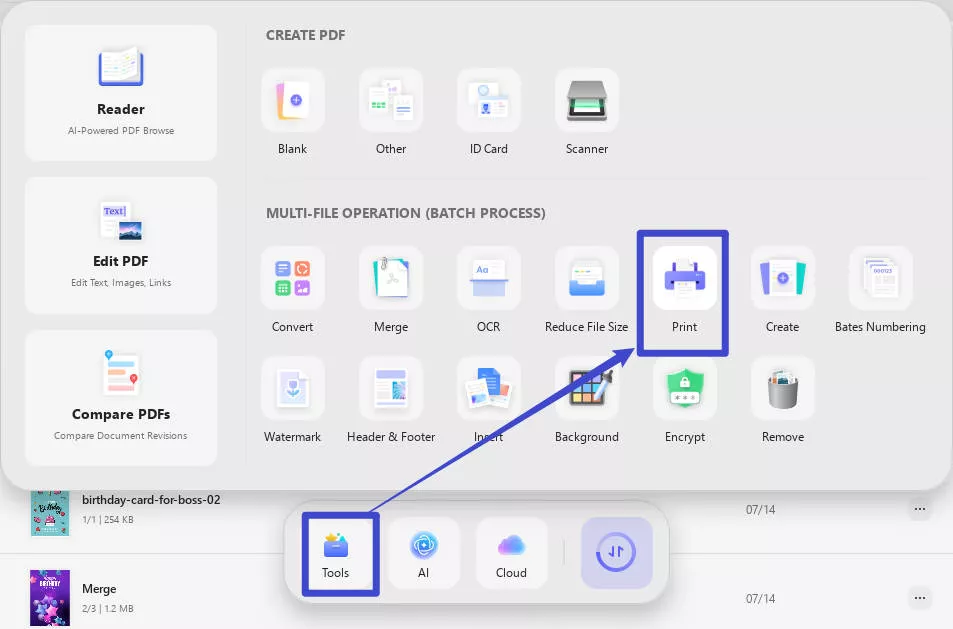The image size is (953, 629).
Task: Click the Other create PDF icon
Action: 391,100
